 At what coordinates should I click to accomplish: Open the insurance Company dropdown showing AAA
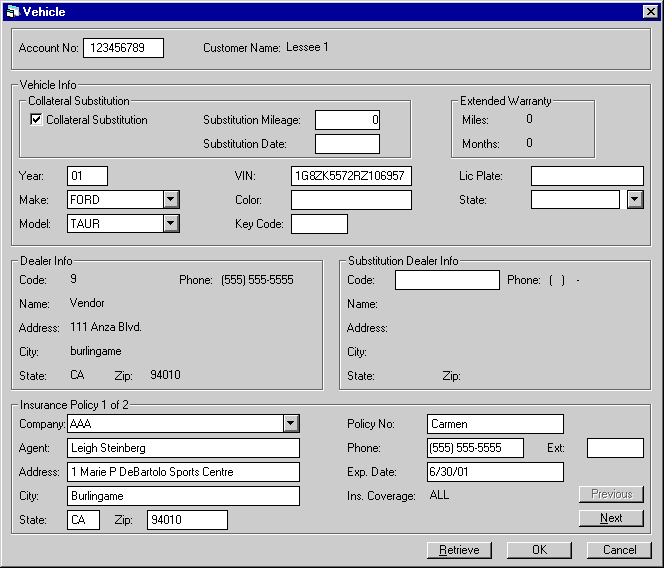[x=291, y=423]
